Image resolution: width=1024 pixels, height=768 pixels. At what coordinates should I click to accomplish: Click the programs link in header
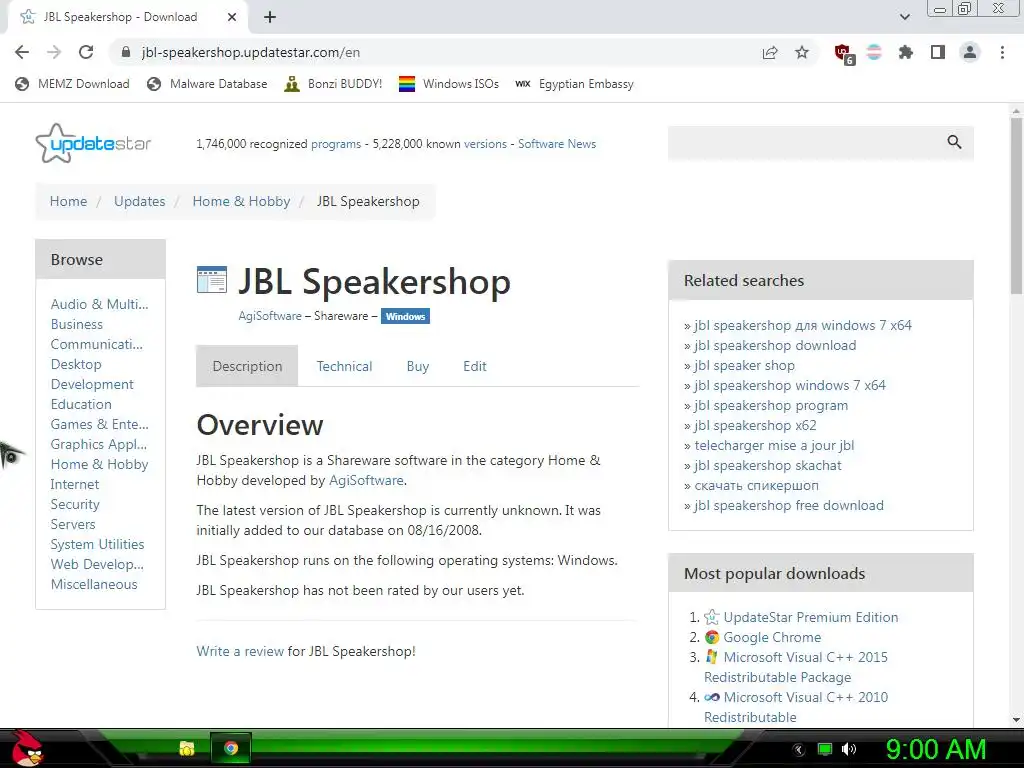[336, 144]
